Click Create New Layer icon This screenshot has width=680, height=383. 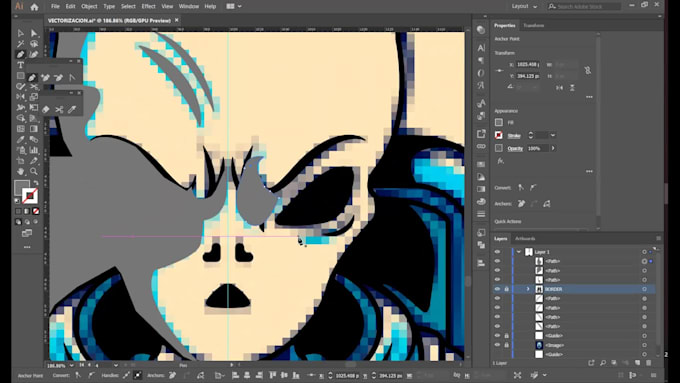637,363
